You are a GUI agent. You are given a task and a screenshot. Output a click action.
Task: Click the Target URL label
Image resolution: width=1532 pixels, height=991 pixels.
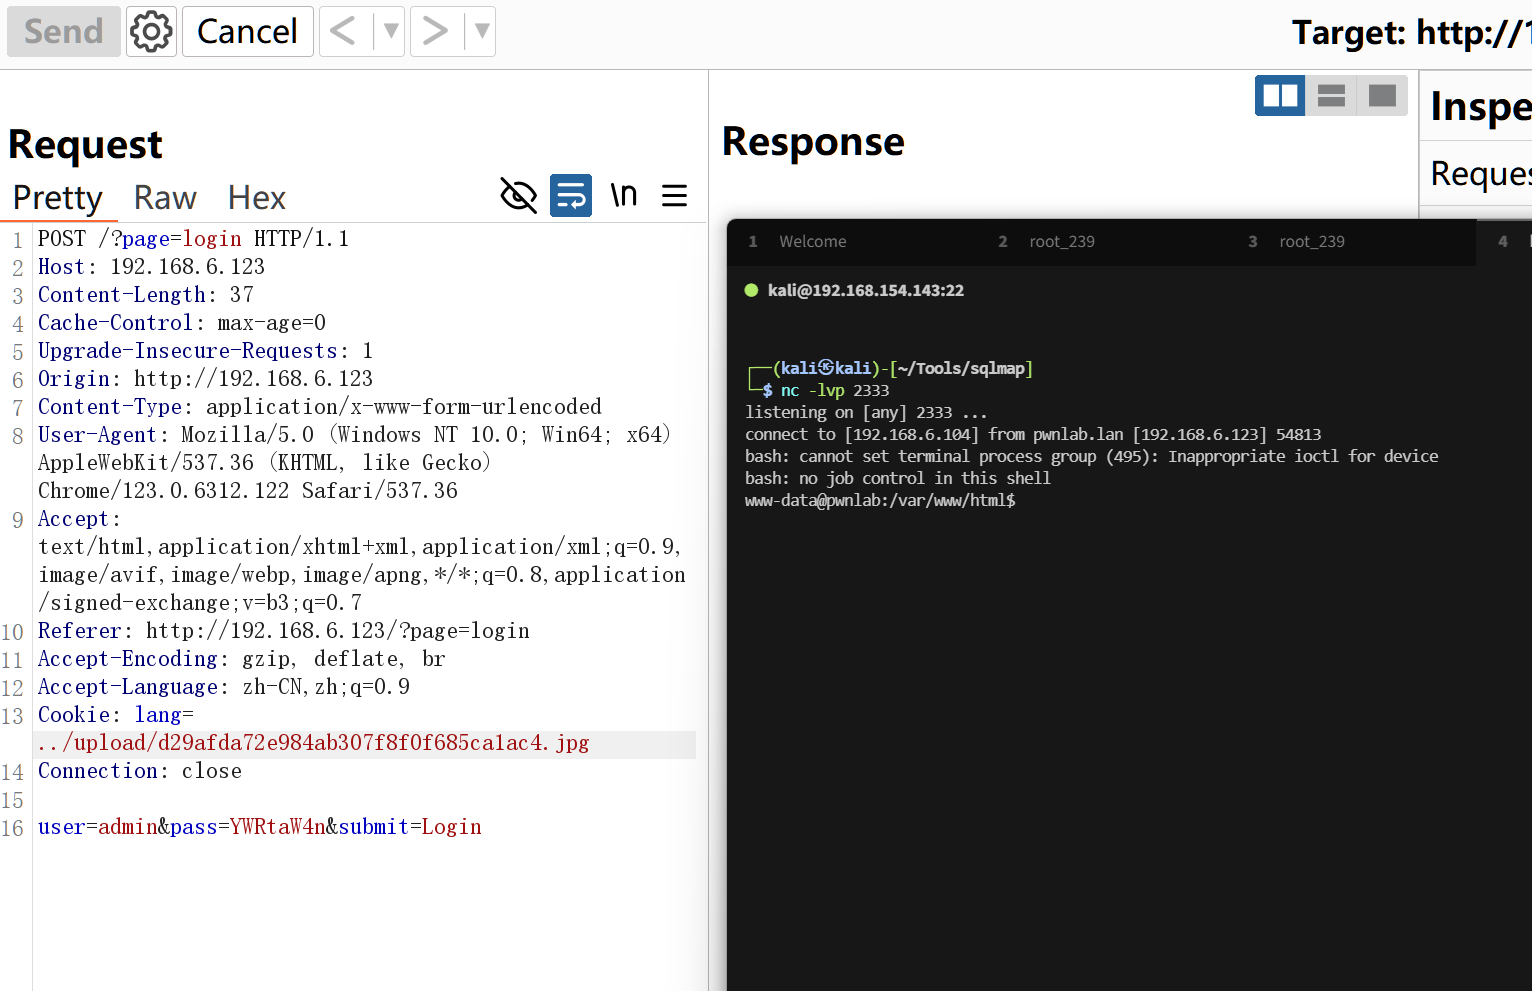tap(1411, 33)
